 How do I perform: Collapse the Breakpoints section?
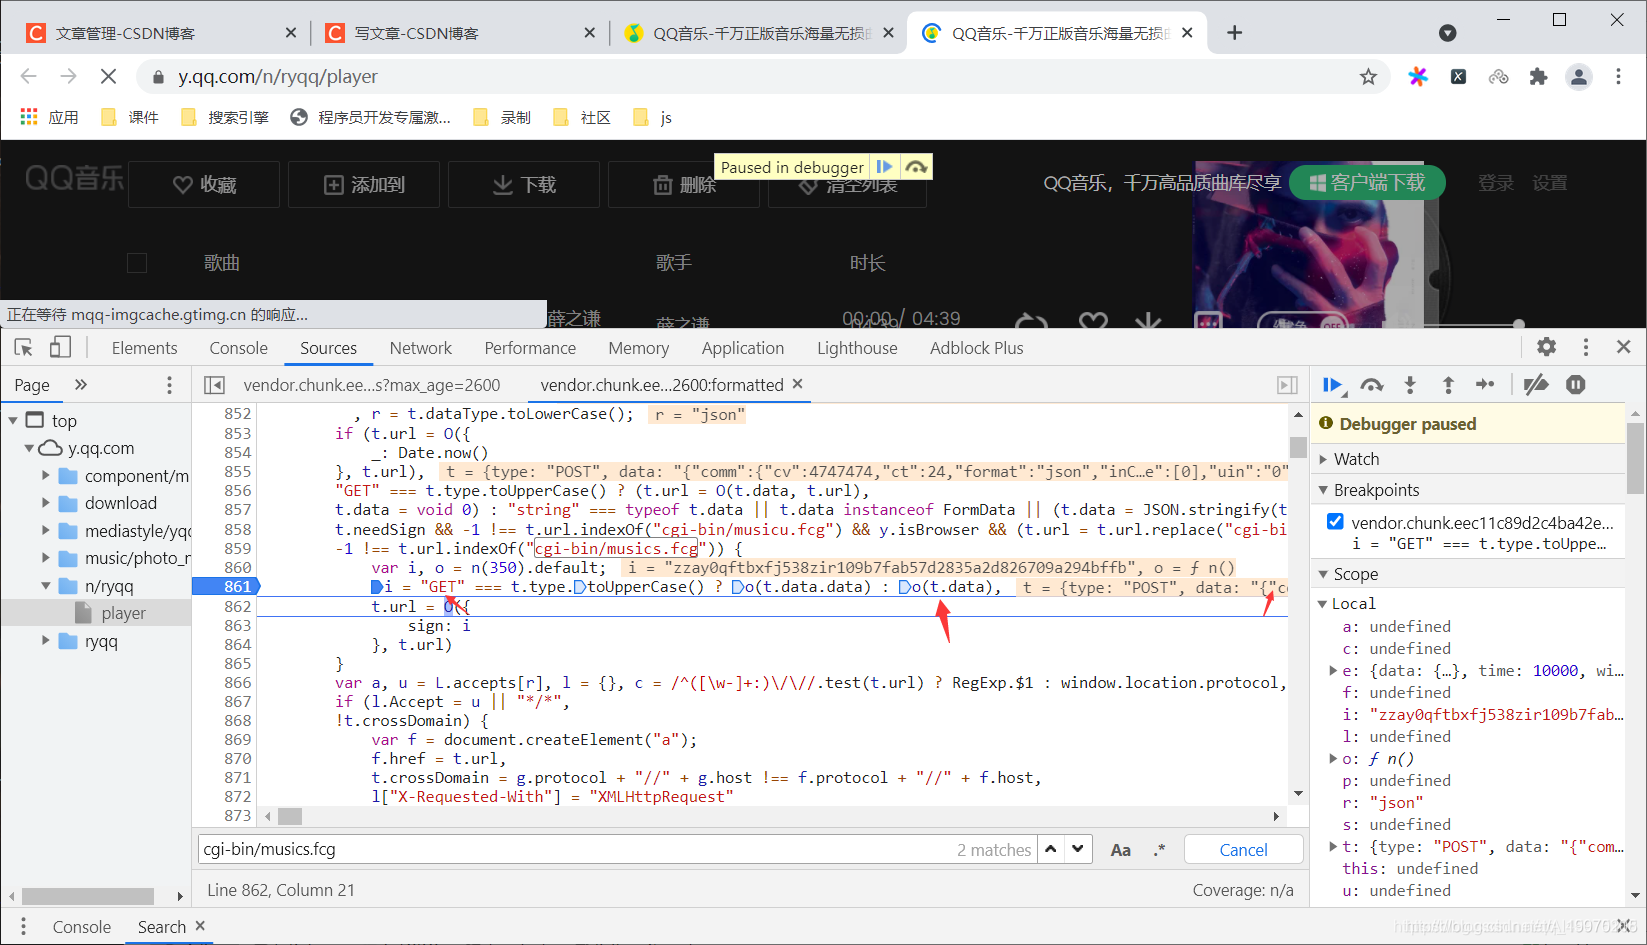click(x=1323, y=490)
